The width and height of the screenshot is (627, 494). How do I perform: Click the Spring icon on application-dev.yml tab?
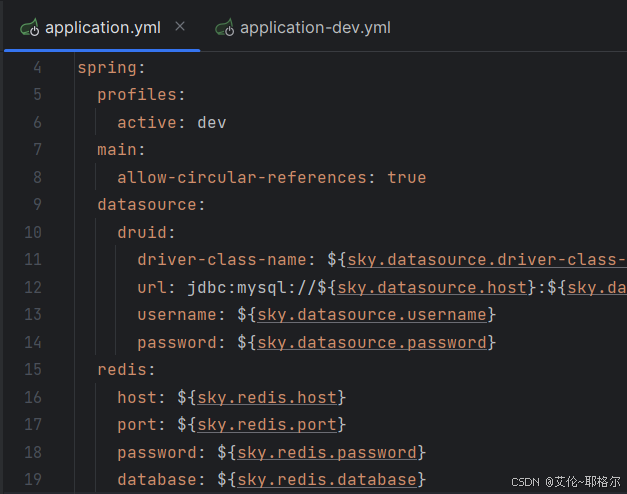(x=225, y=28)
